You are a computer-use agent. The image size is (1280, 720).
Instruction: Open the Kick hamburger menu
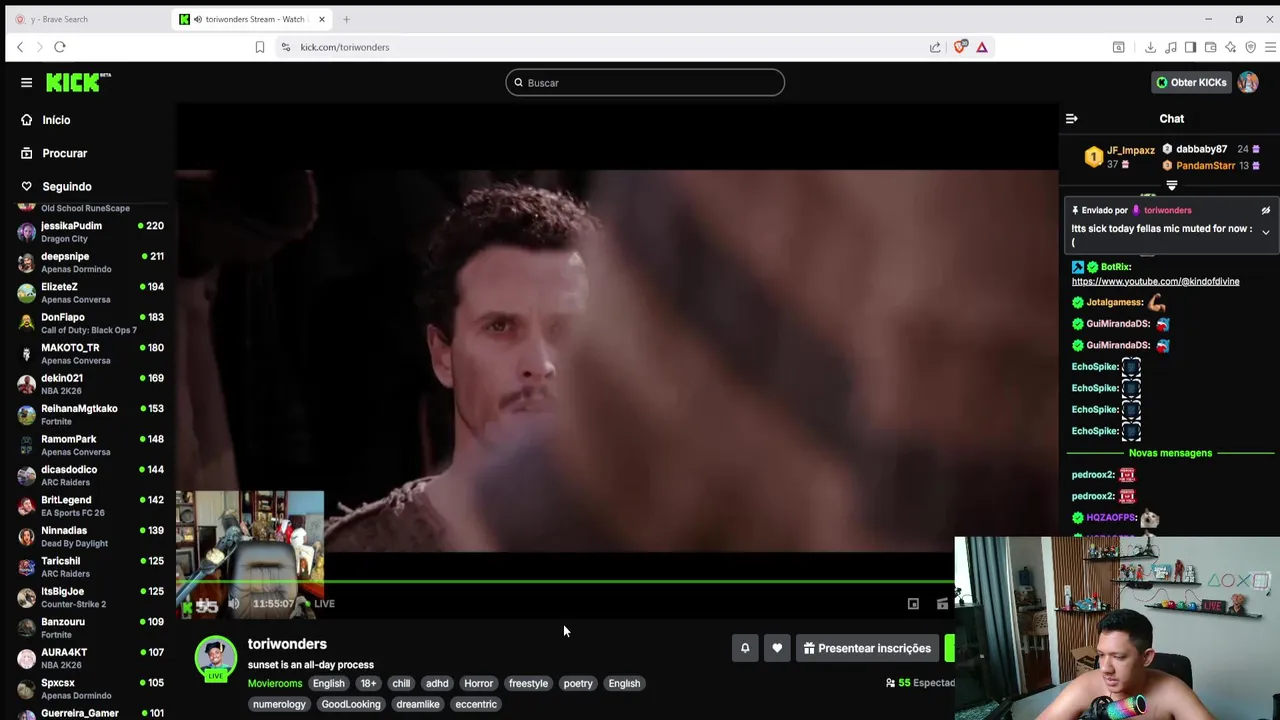27,83
